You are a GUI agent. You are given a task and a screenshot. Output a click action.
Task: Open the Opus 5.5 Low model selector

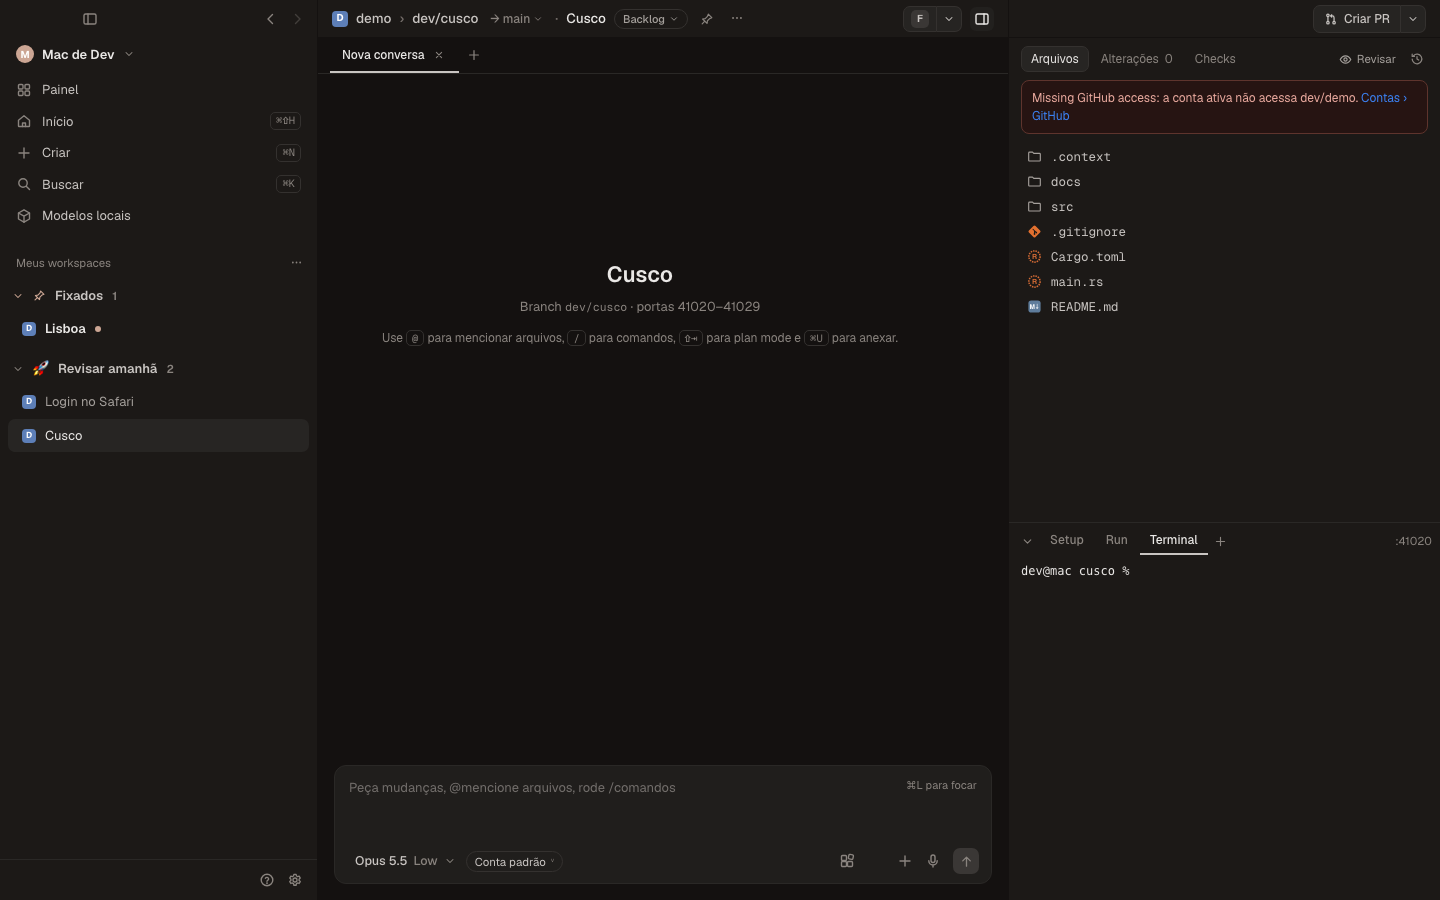(404, 861)
